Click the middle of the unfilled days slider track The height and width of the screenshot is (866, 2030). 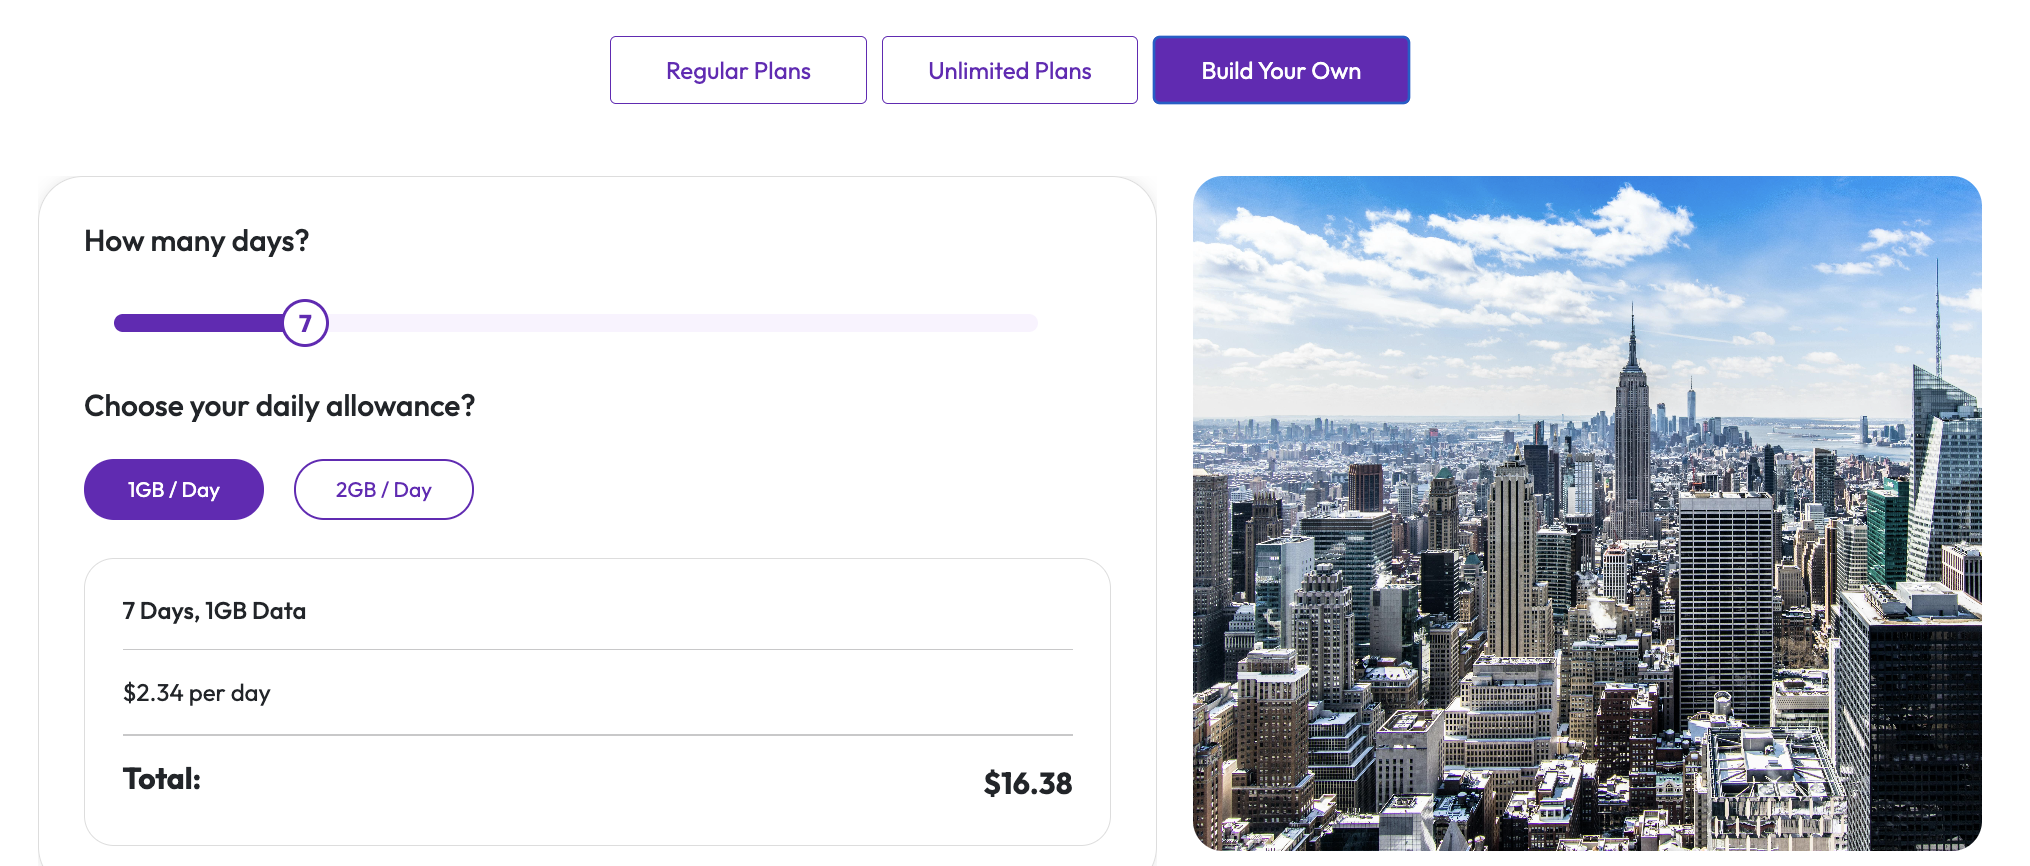tap(682, 323)
